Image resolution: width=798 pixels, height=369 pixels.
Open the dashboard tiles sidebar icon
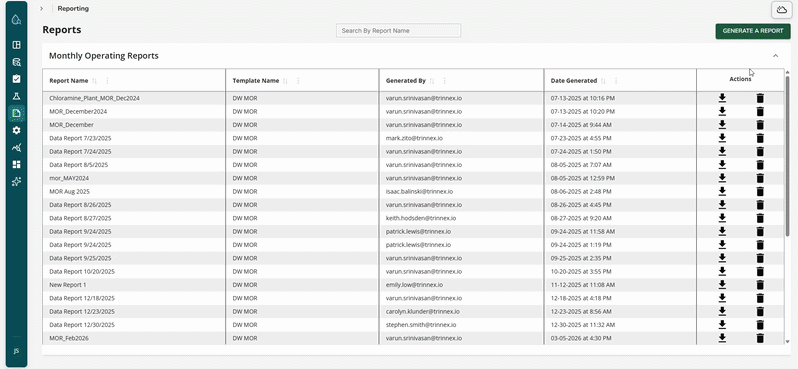pos(16,164)
